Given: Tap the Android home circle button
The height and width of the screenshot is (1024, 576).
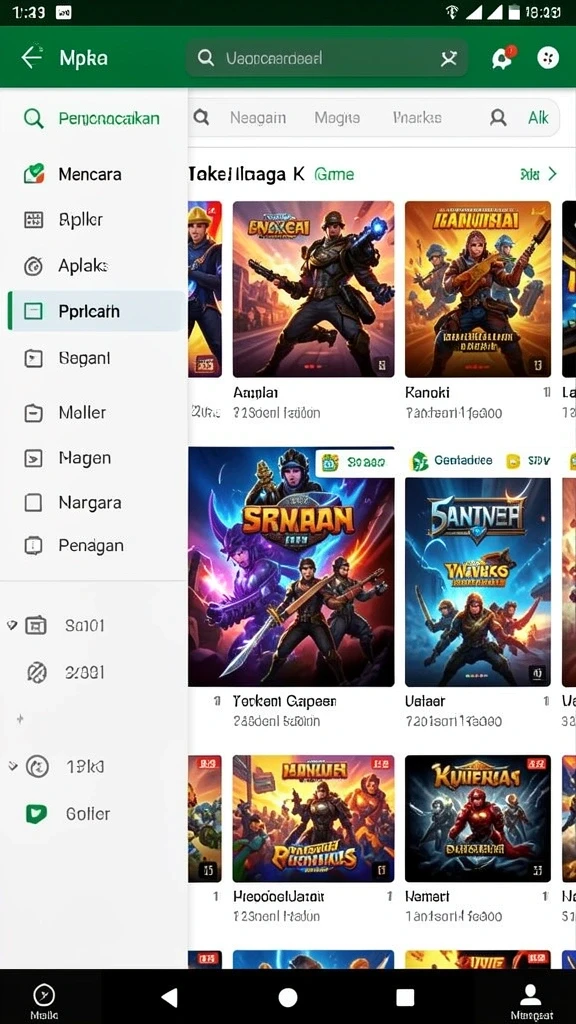Looking at the screenshot, I should click(x=288, y=997).
